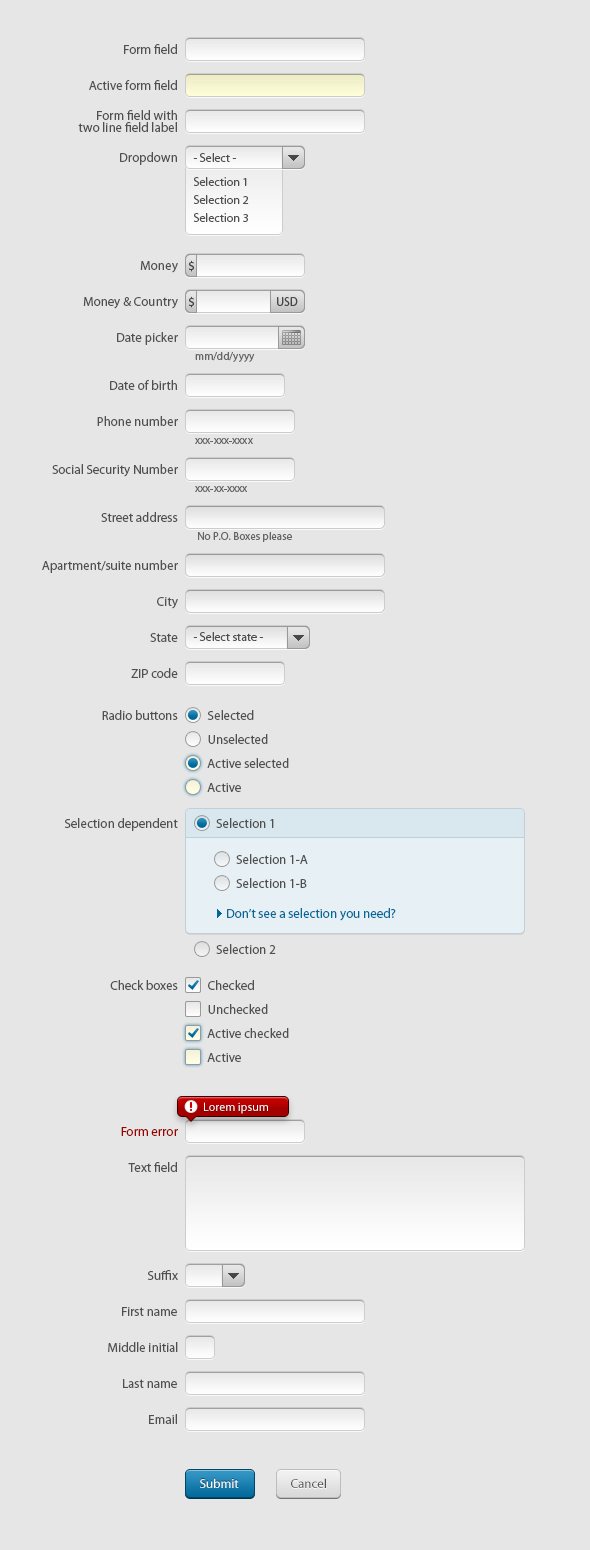Click the red Lorem ipsum error tooltip
The image size is (590, 1550).
click(233, 1107)
